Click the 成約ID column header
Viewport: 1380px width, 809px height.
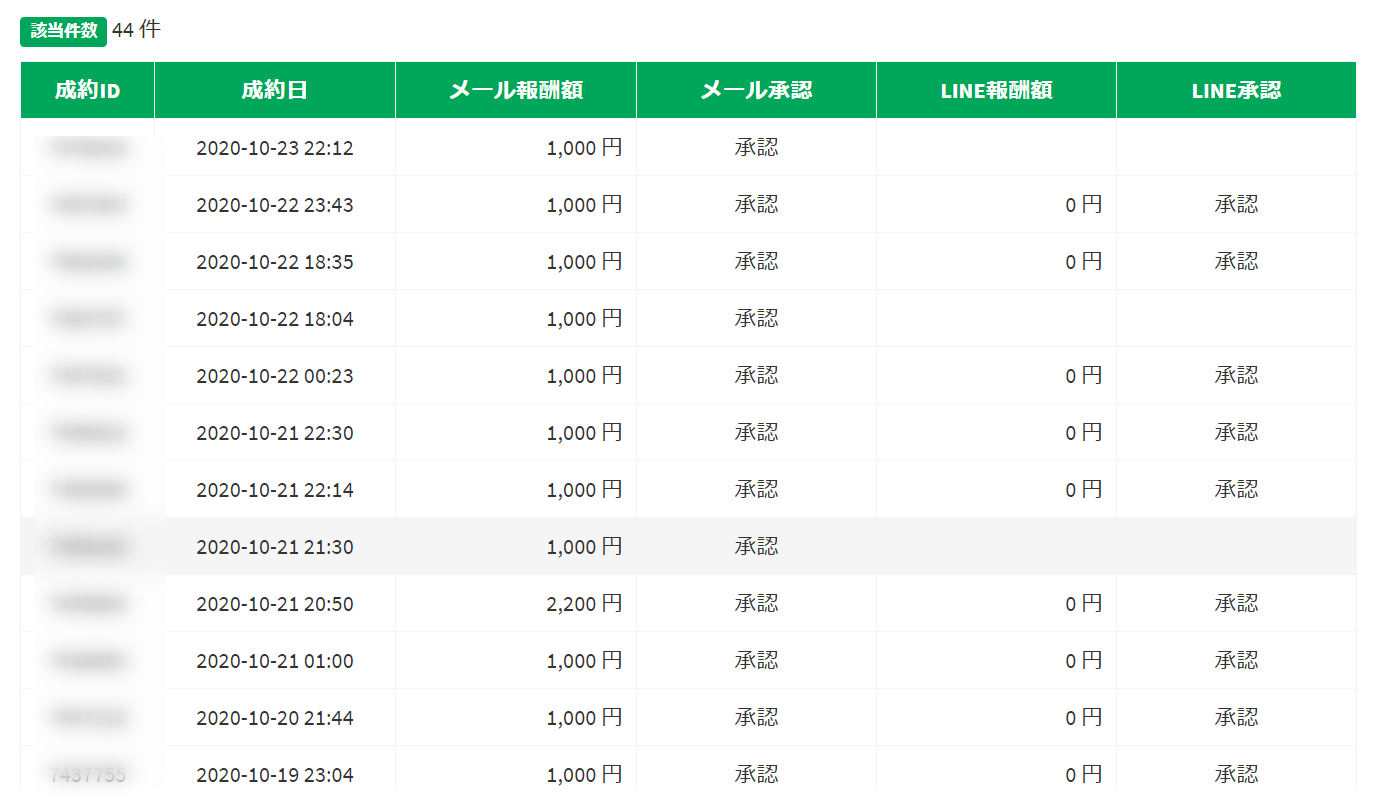pos(87,90)
